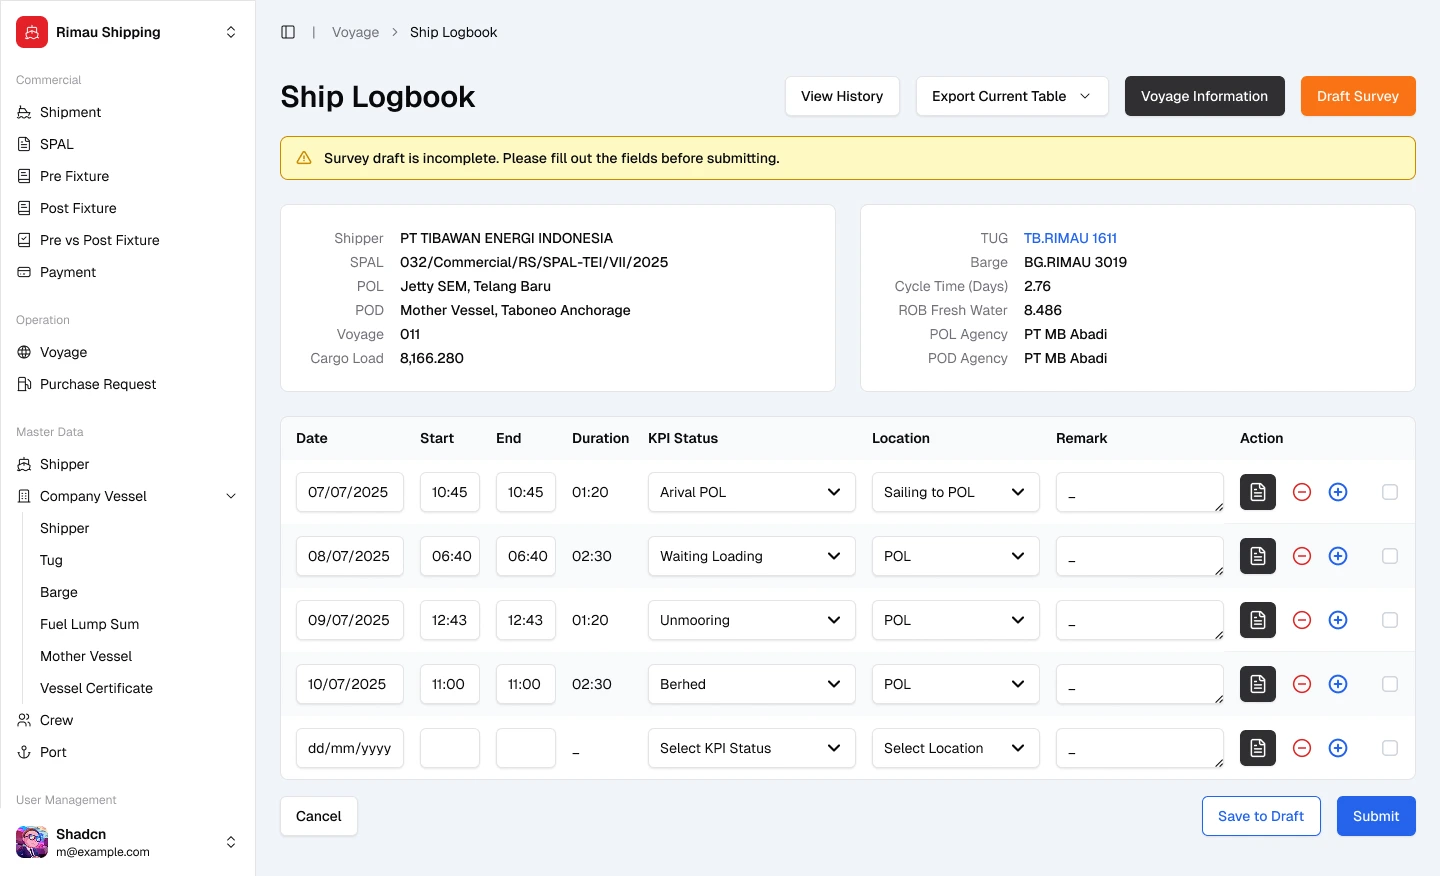
Task: Click the empty dd/mm/yyyy date field
Action: pyautogui.click(x=349, y=748)
